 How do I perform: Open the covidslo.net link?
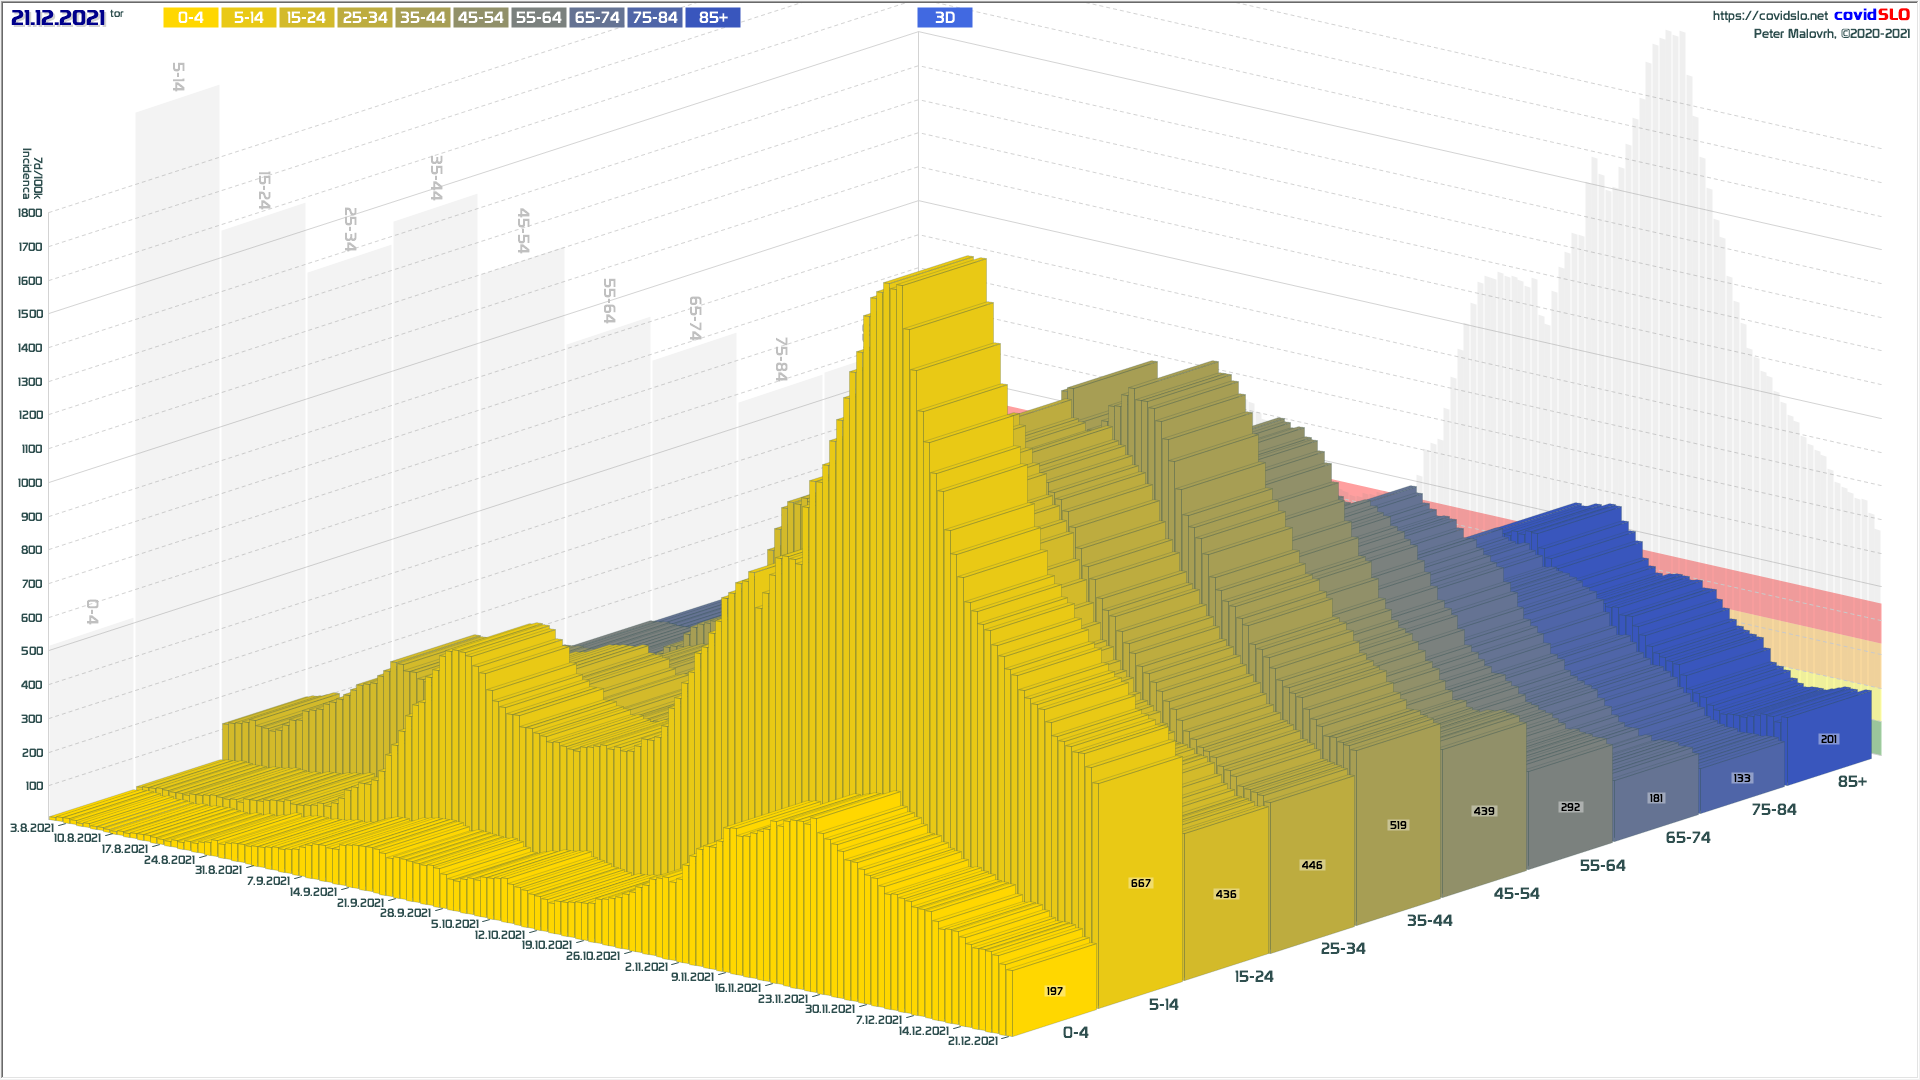(x=1769, y=16)
